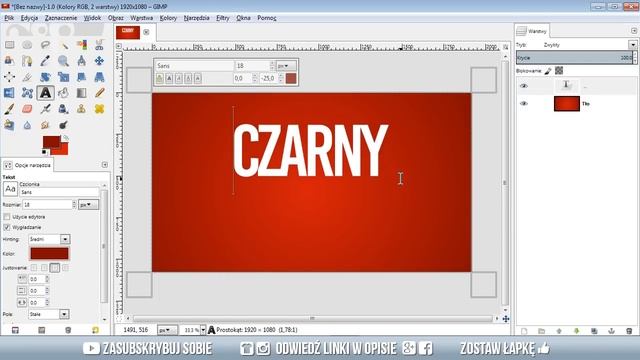Select the Move tool
Image resolution: width=640 pixels, height=360 pixels.
pyautogui.click(x=99, y=61)
